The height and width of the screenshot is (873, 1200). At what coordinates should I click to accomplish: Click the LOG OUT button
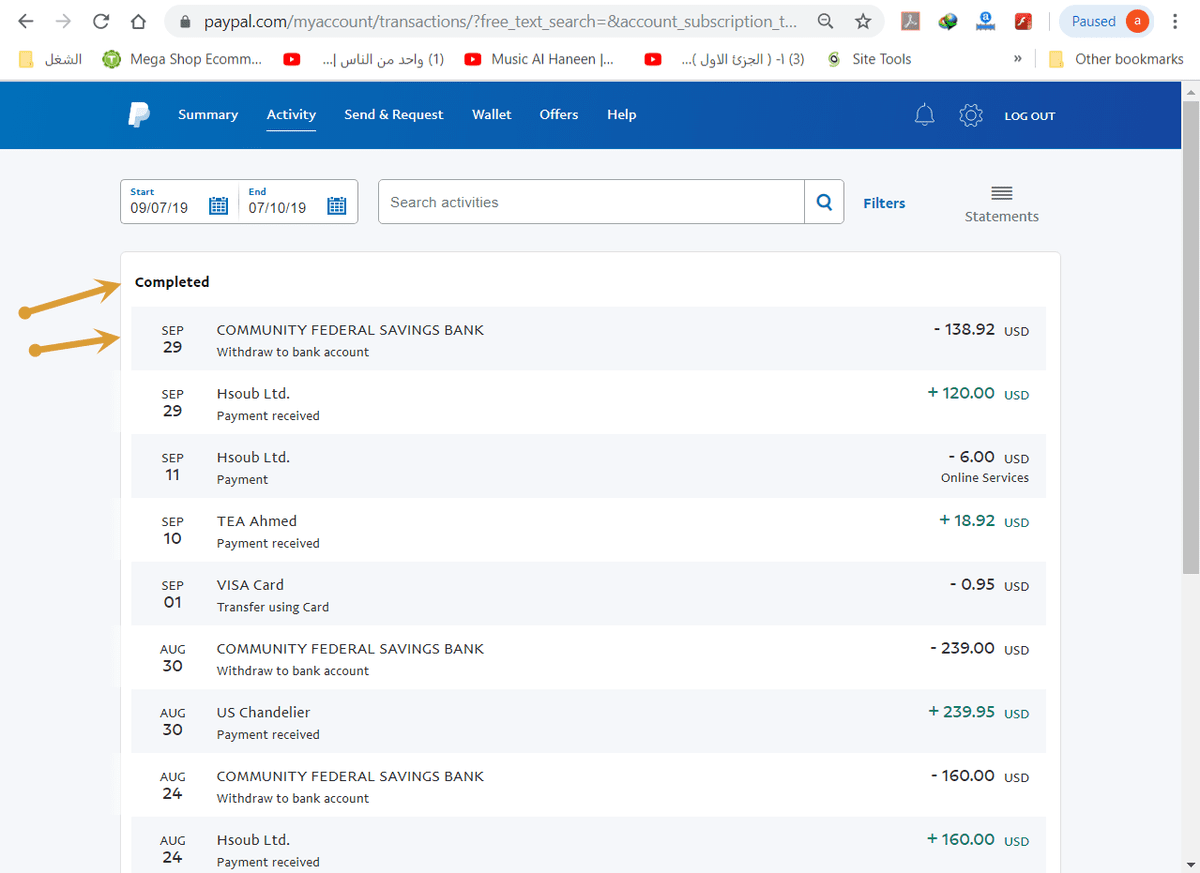click(1029, 116)
